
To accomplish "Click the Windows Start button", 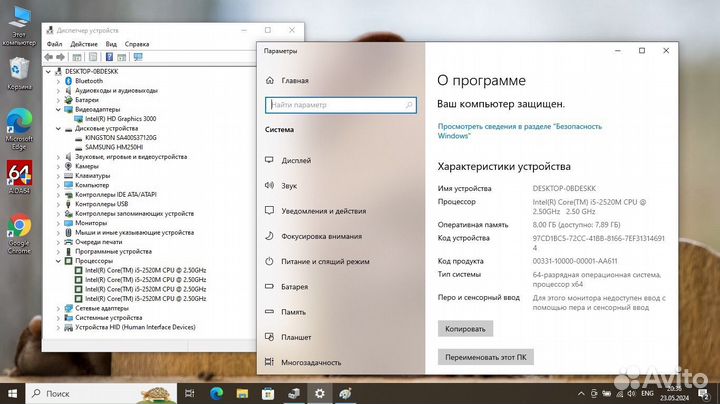I will pyautogui.click(x=12, y=393).
